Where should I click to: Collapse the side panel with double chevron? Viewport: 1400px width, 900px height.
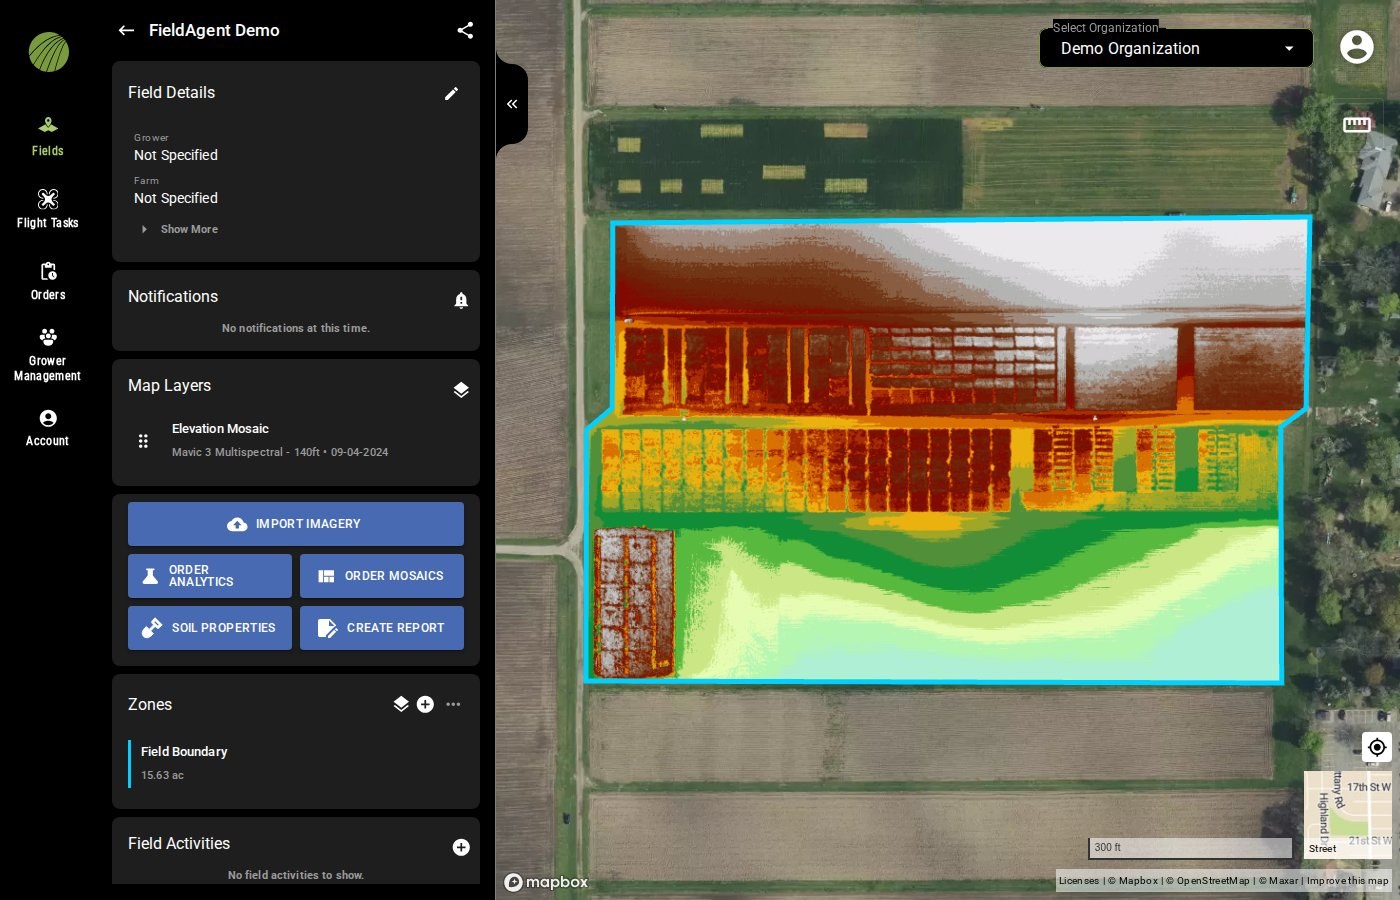pyautogui.click(x=512, y=104)
